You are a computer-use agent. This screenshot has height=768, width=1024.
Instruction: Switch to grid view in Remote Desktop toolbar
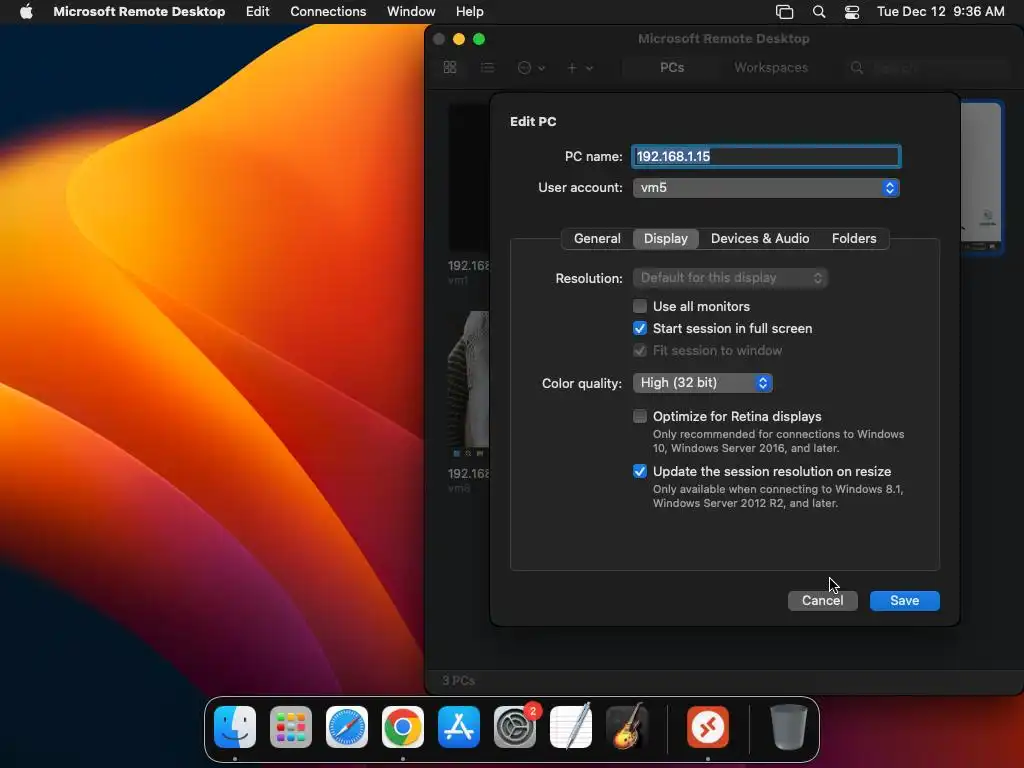click(x=450, y=67)
